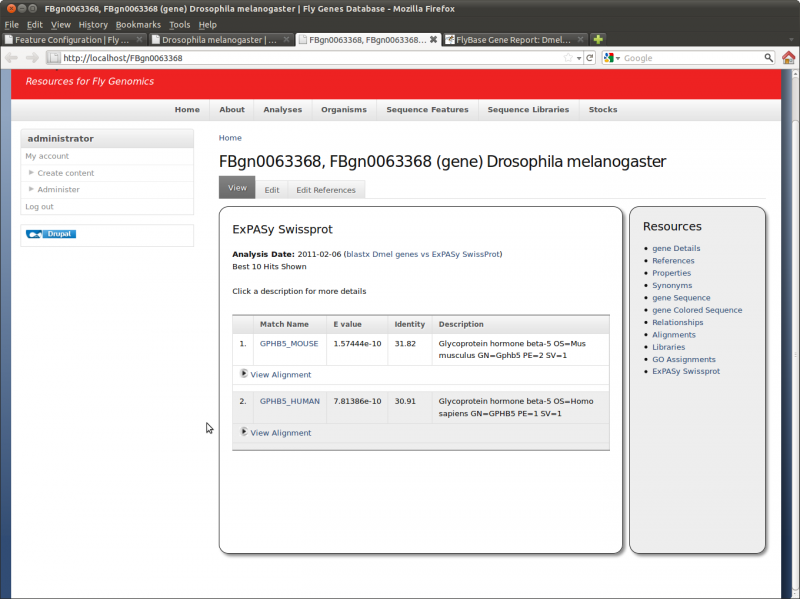
Task: Open the Google search engine selector
Action: point(612,58)
